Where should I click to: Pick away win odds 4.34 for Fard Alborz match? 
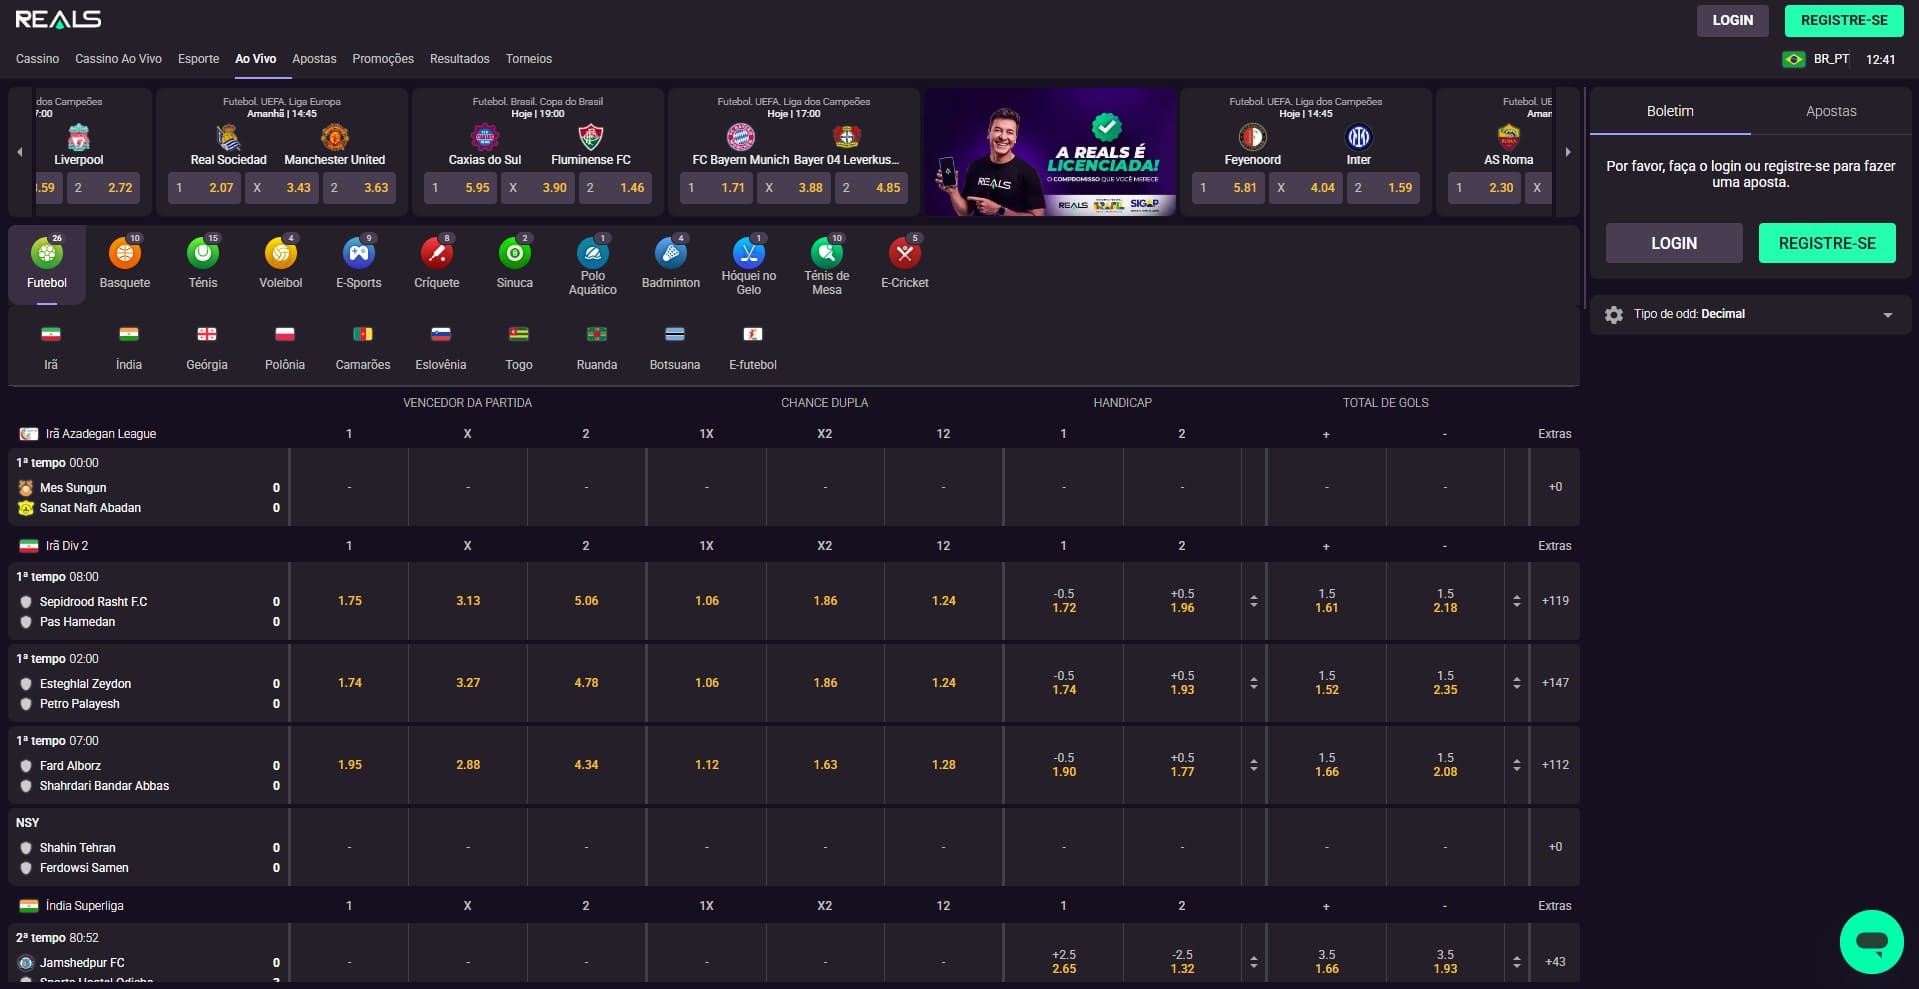point(586,765)
